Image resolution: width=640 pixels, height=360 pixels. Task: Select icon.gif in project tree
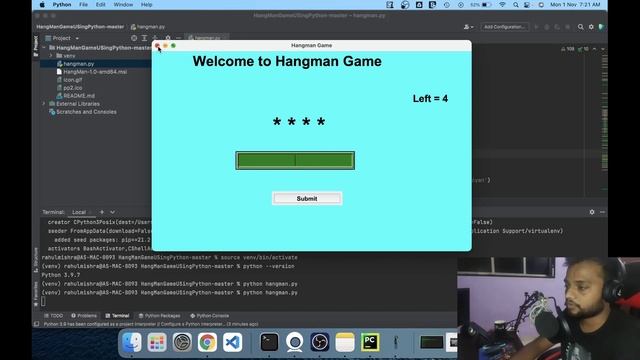point(73,80)
